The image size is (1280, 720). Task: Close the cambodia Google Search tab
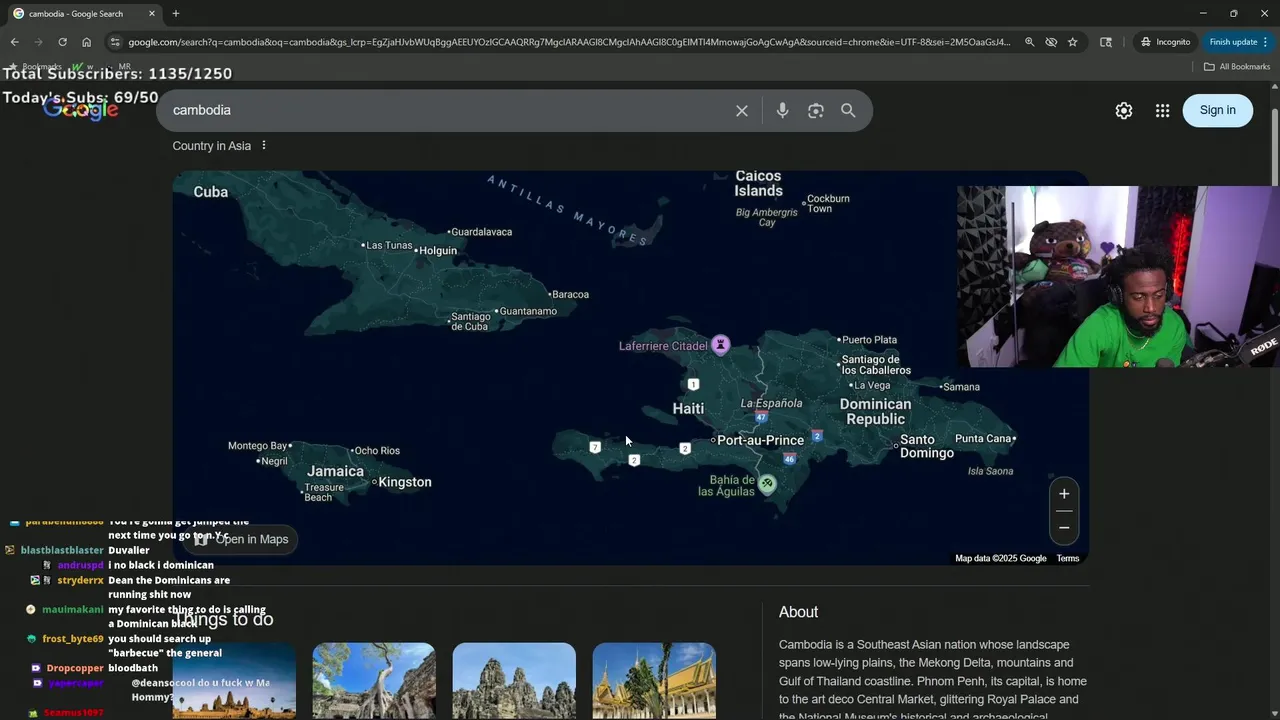[151, 14]
